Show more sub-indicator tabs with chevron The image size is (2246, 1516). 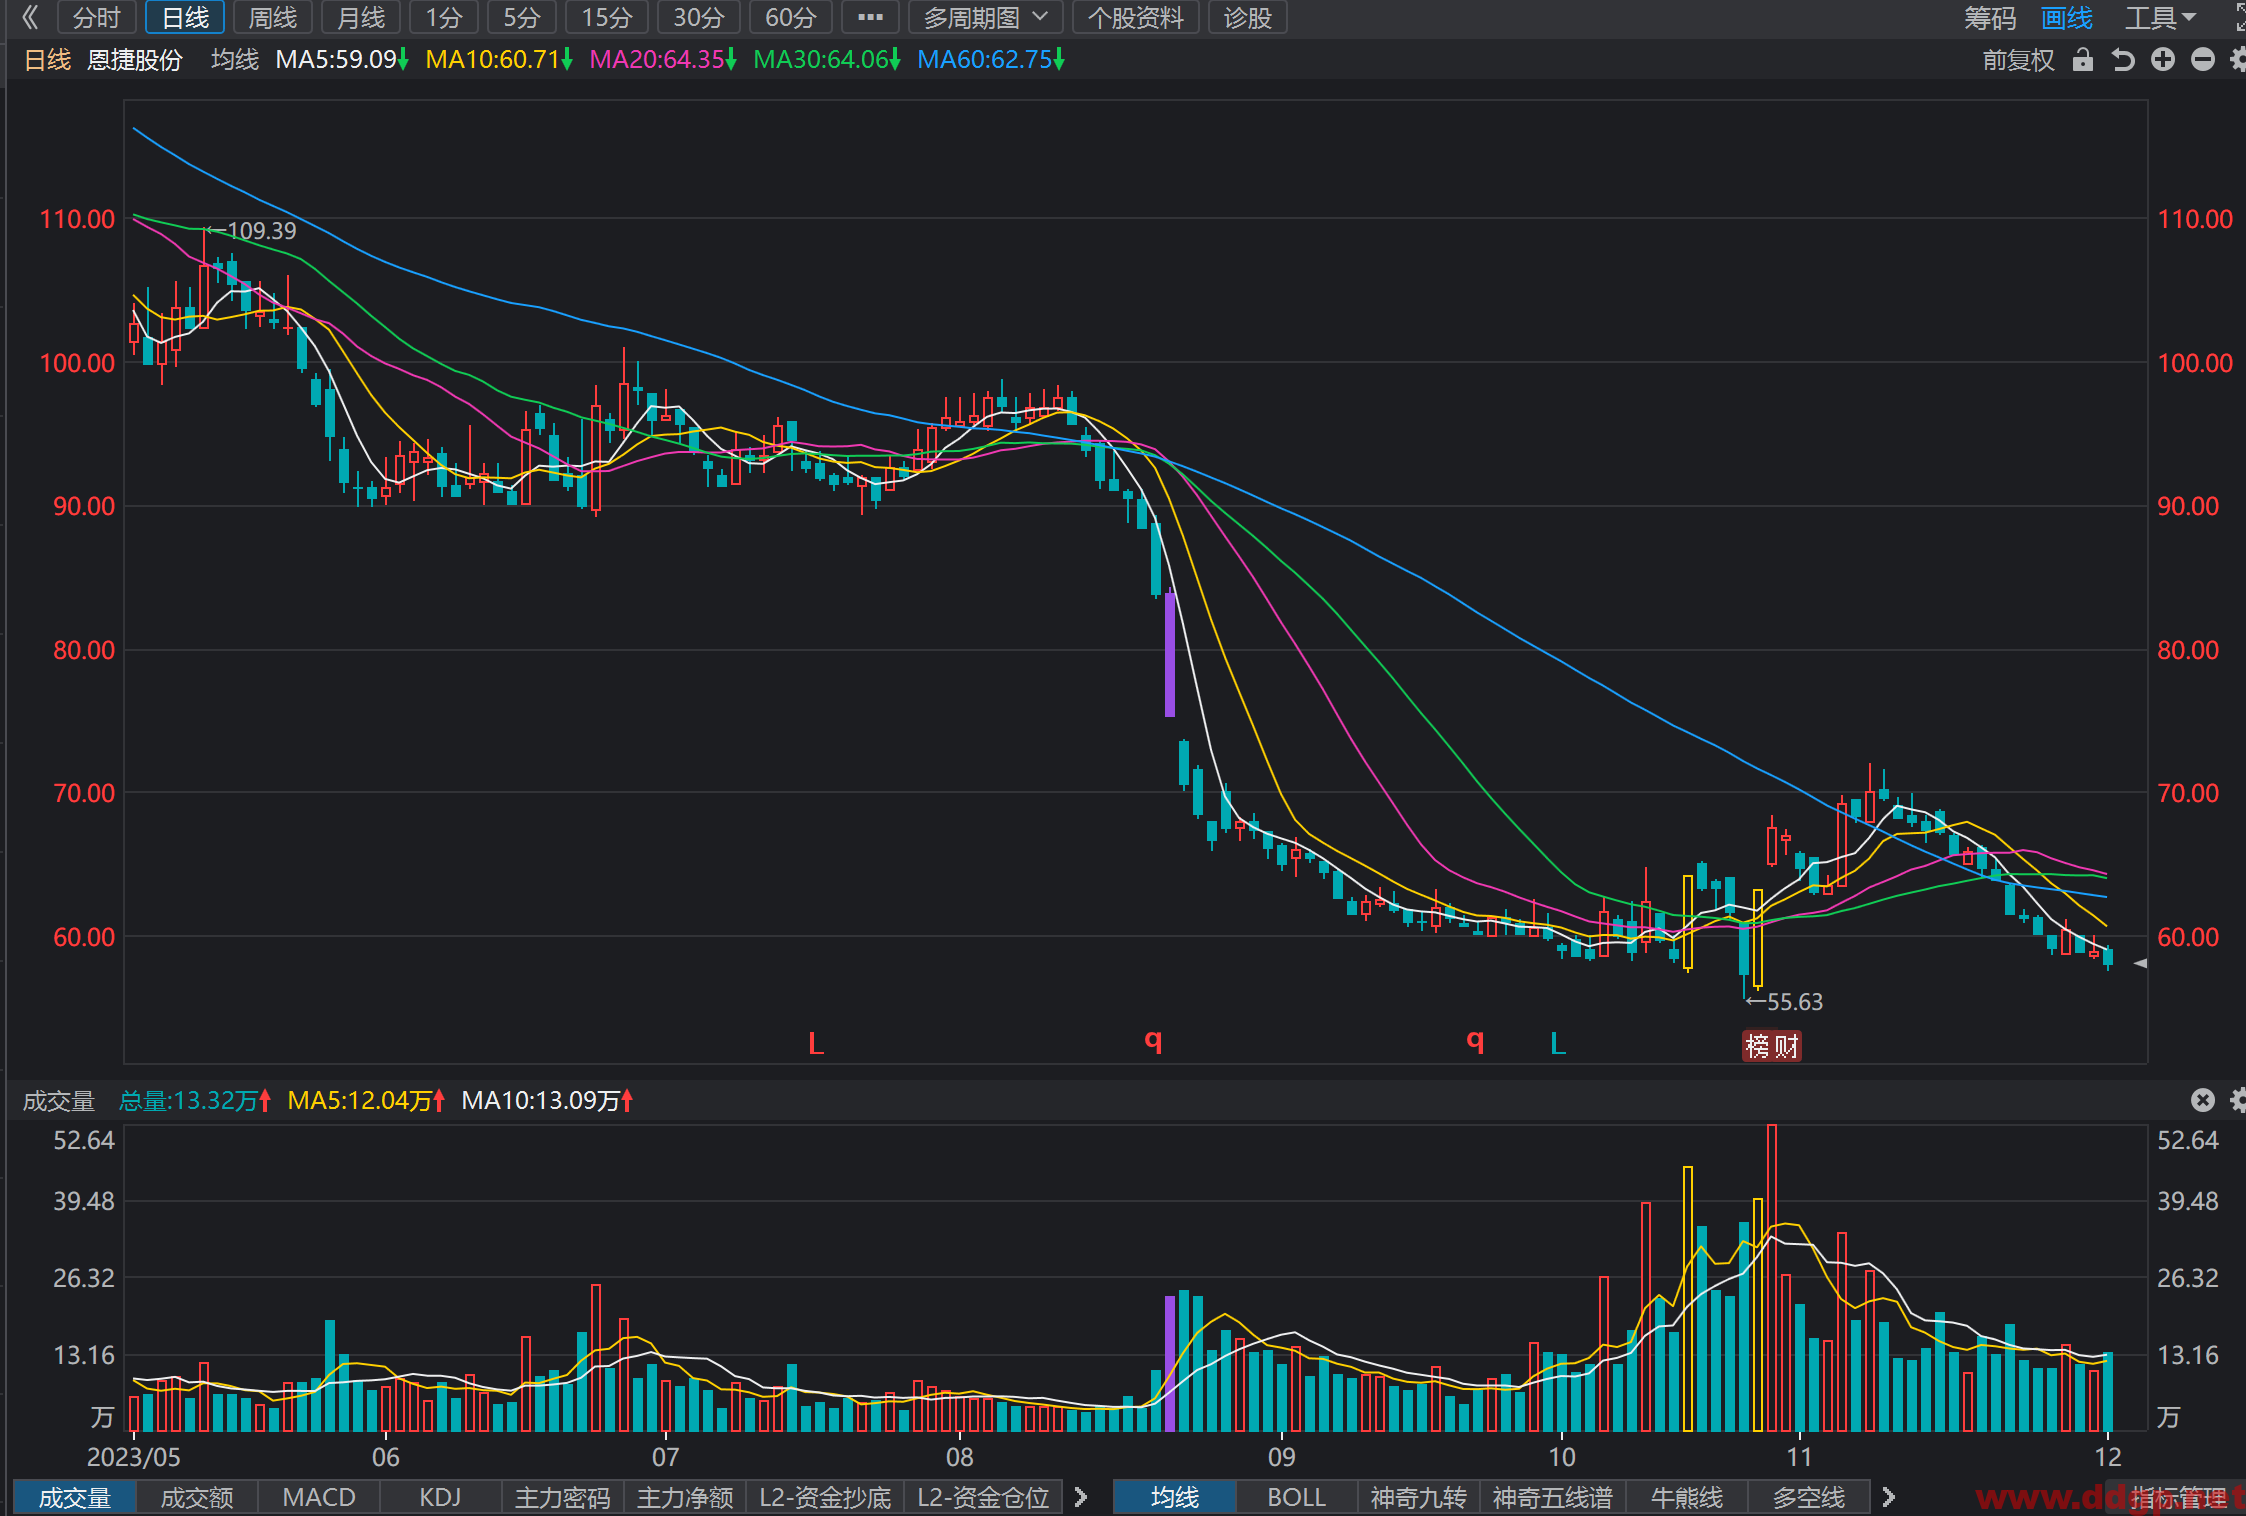point(1081,1497)
